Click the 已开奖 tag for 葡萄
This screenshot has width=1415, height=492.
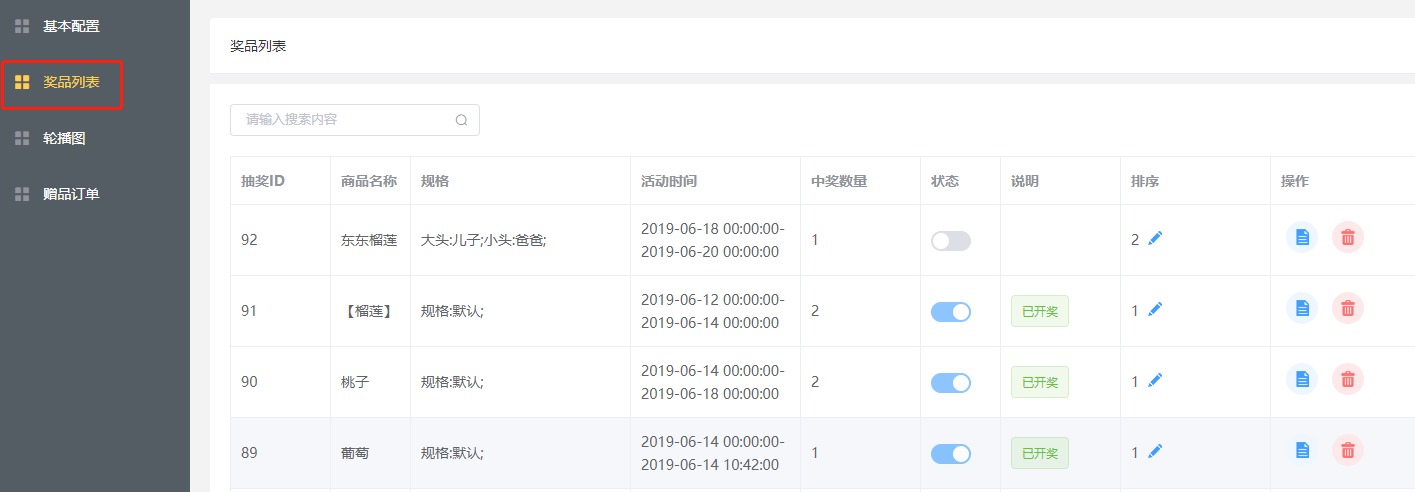(x=1039, y=453)
